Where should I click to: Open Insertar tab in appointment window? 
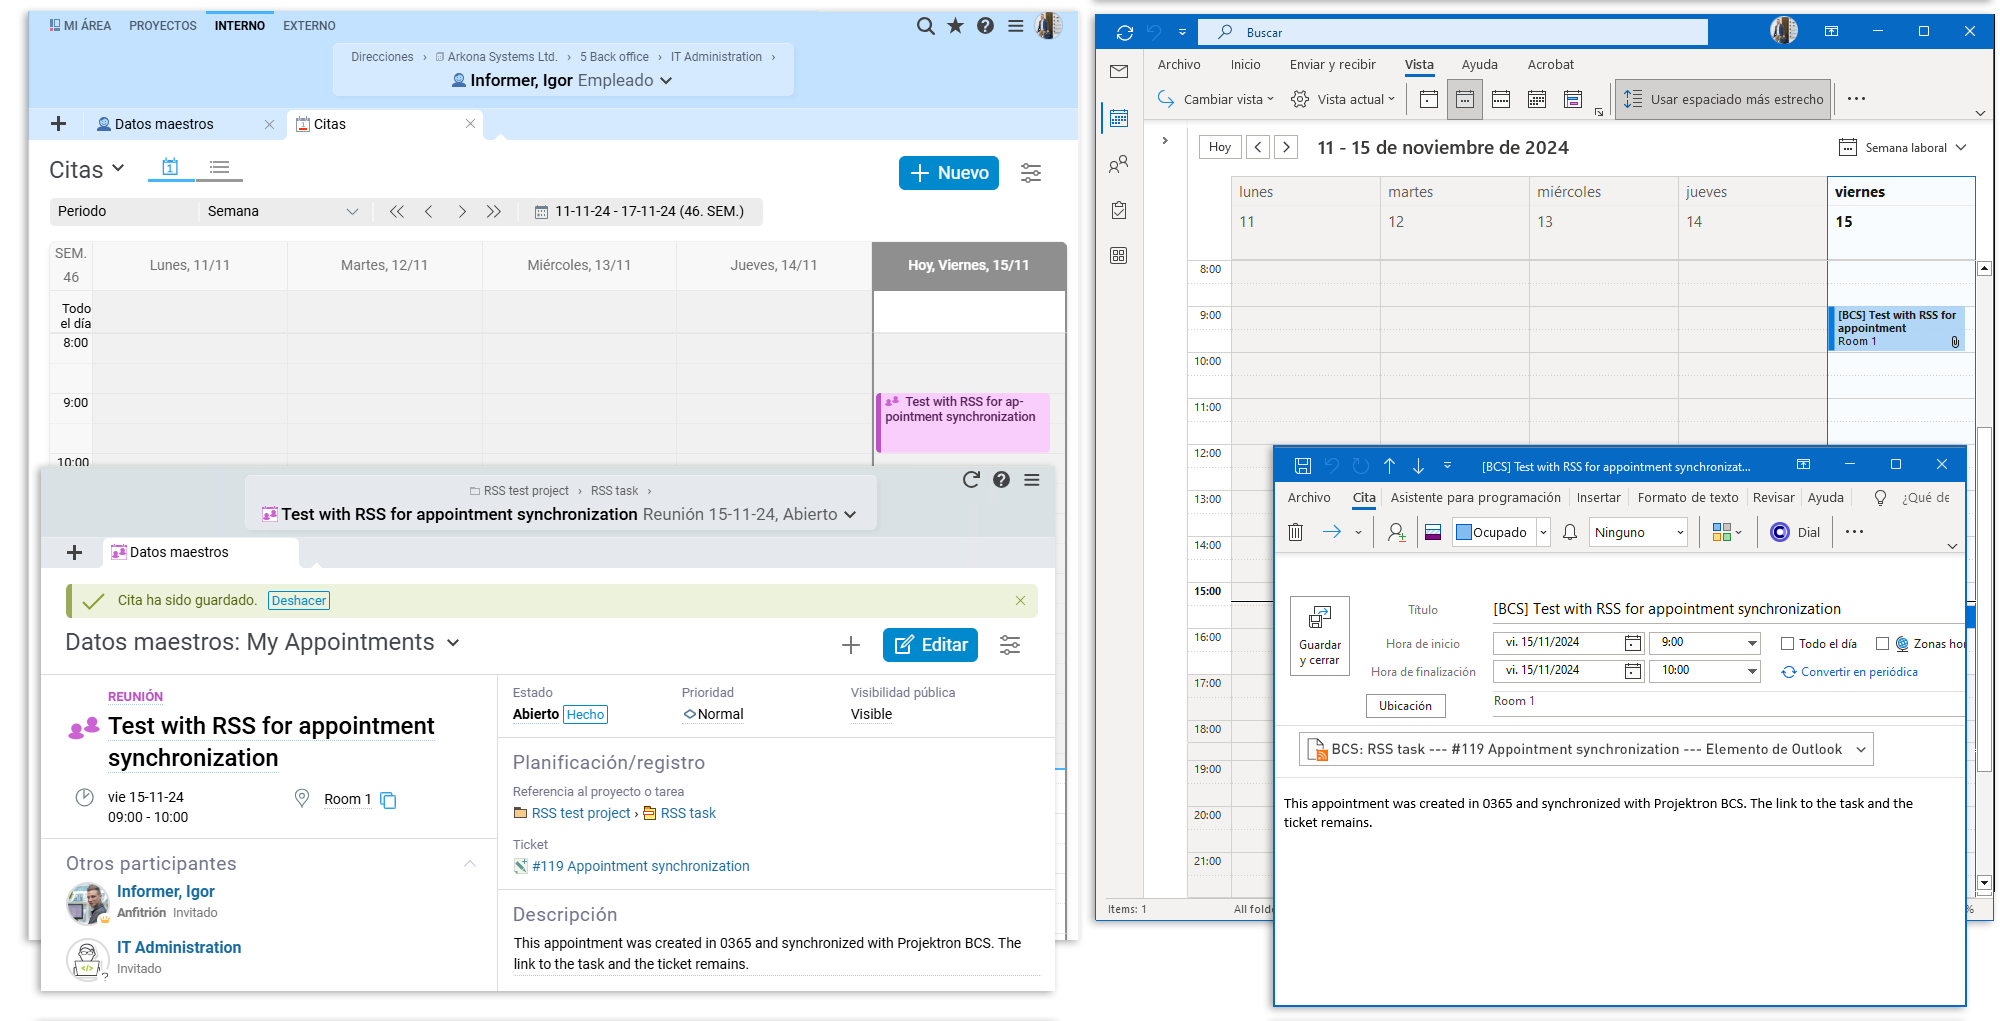click(x=1598, y=497)
